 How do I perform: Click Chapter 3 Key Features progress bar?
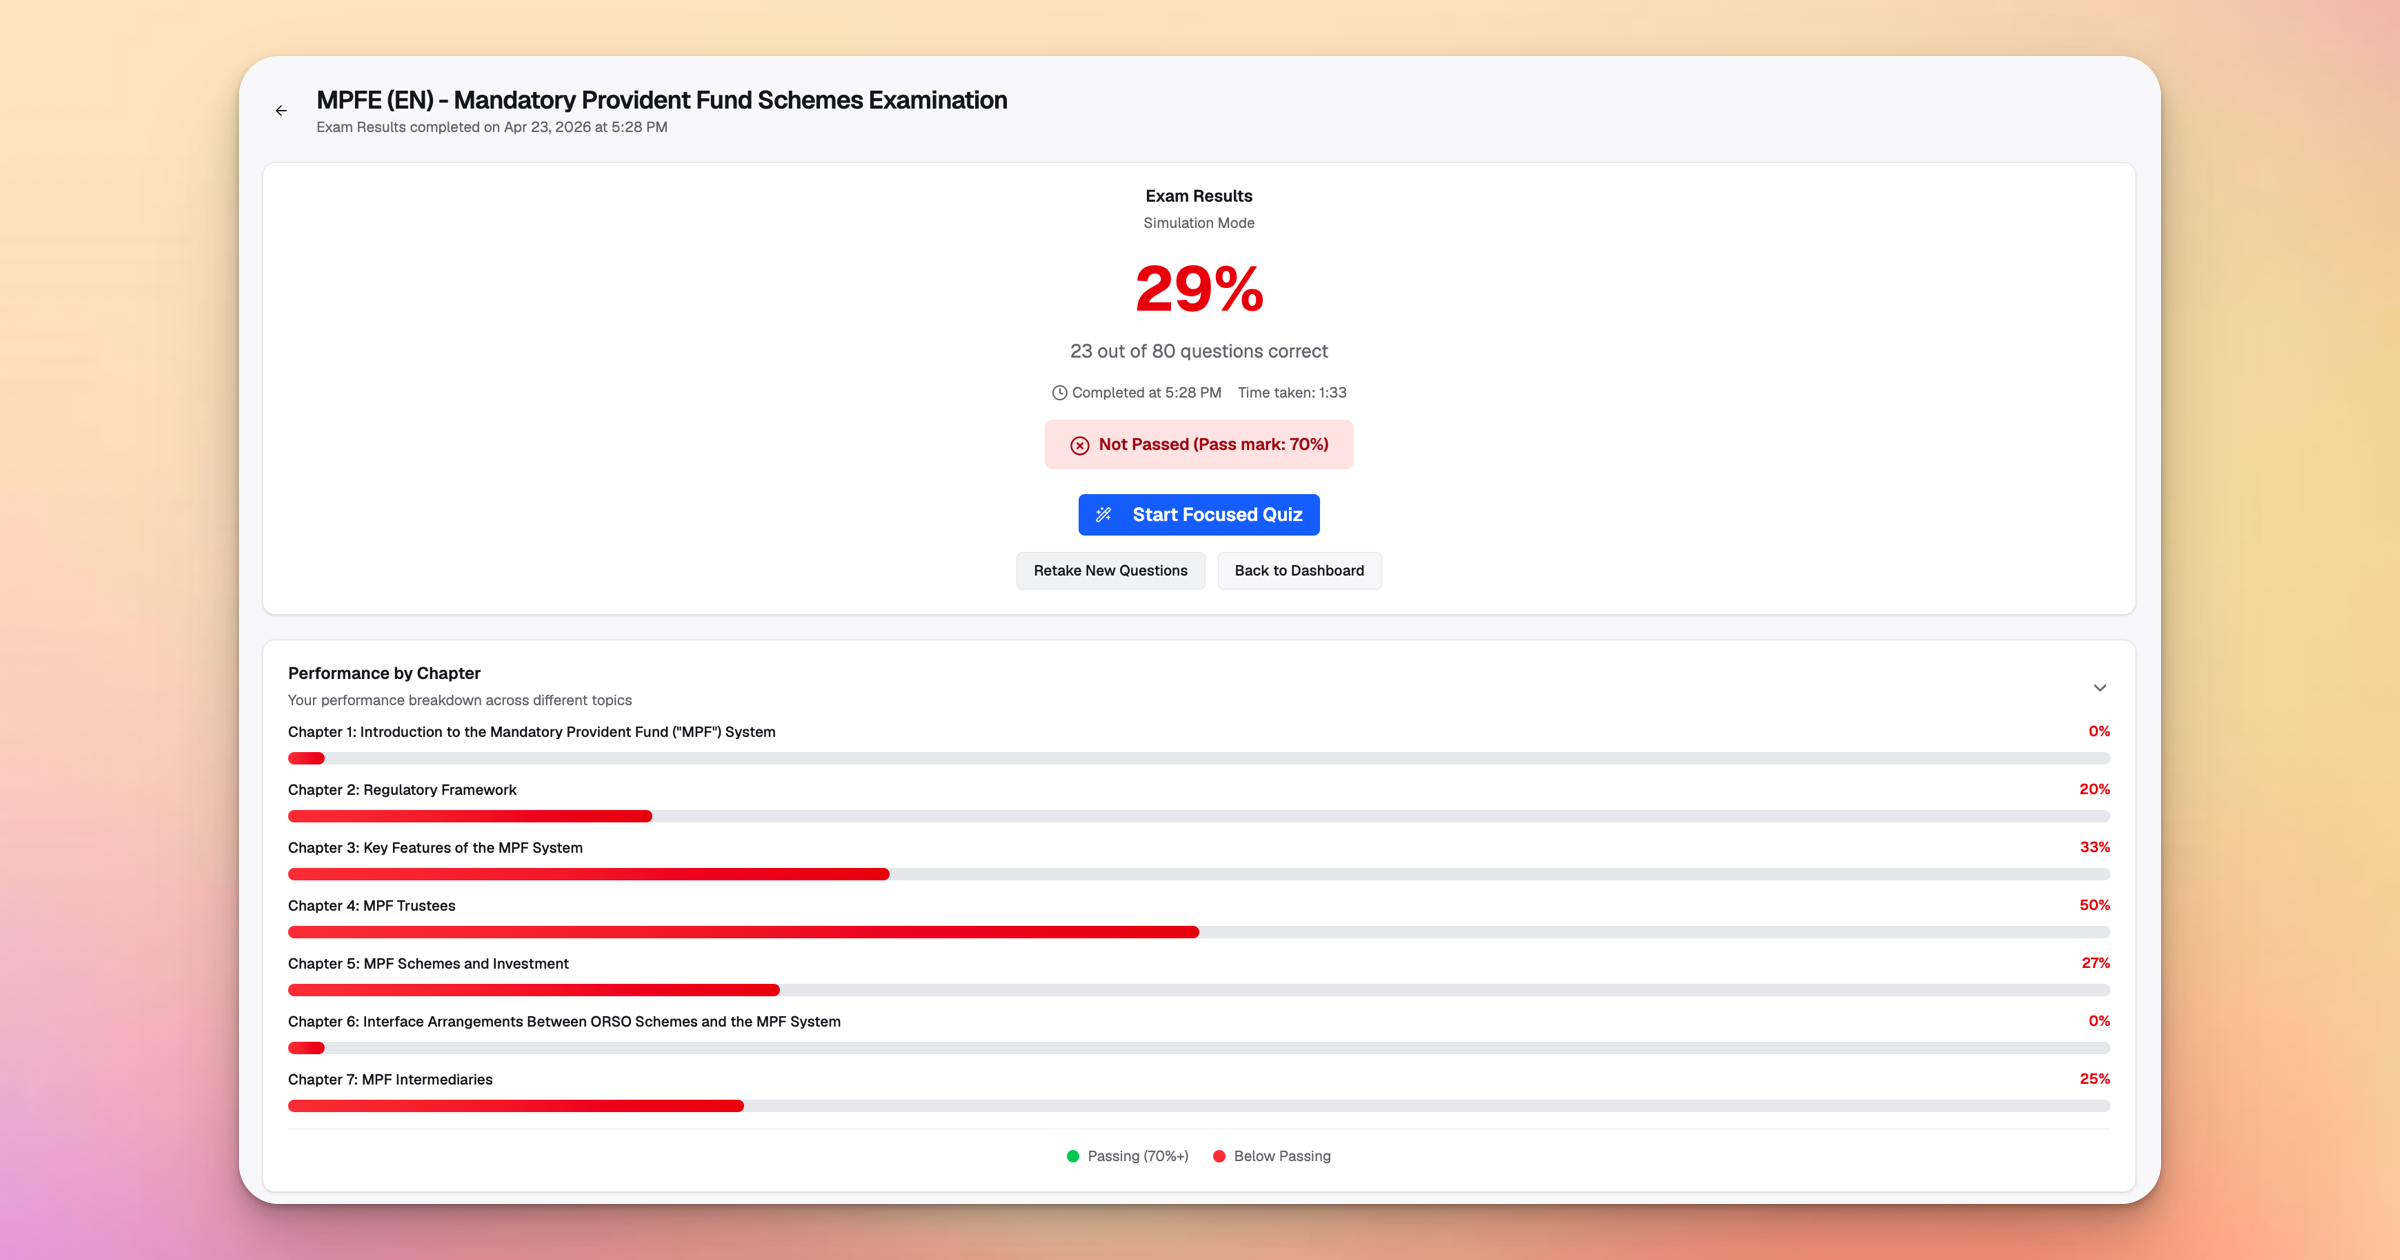coord(1198,874)
